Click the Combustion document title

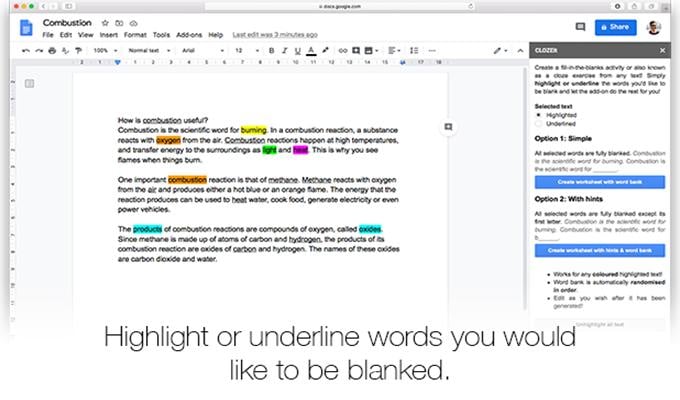tap(67, 23)
